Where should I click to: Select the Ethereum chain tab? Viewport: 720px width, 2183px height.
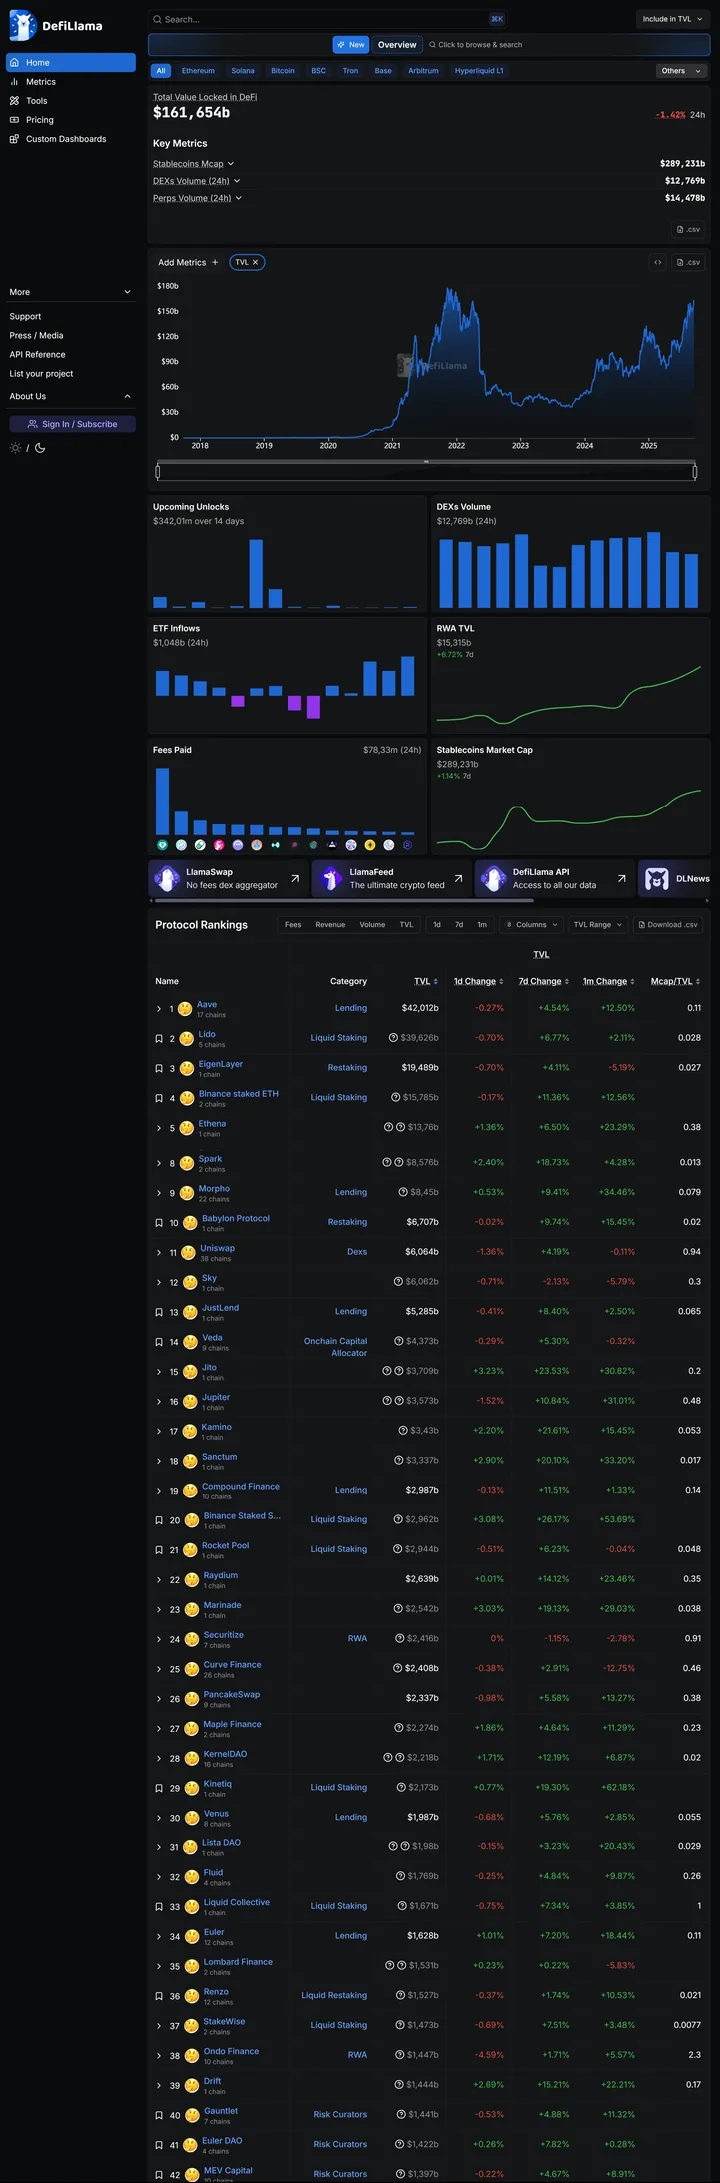pos(198,71)
